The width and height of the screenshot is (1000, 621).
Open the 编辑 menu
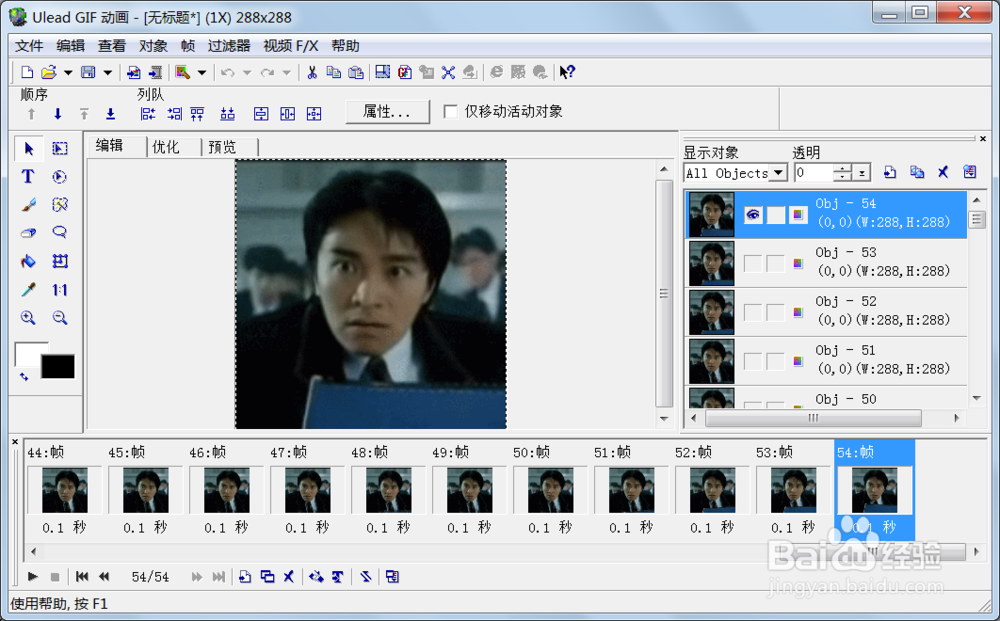(70, 46)
